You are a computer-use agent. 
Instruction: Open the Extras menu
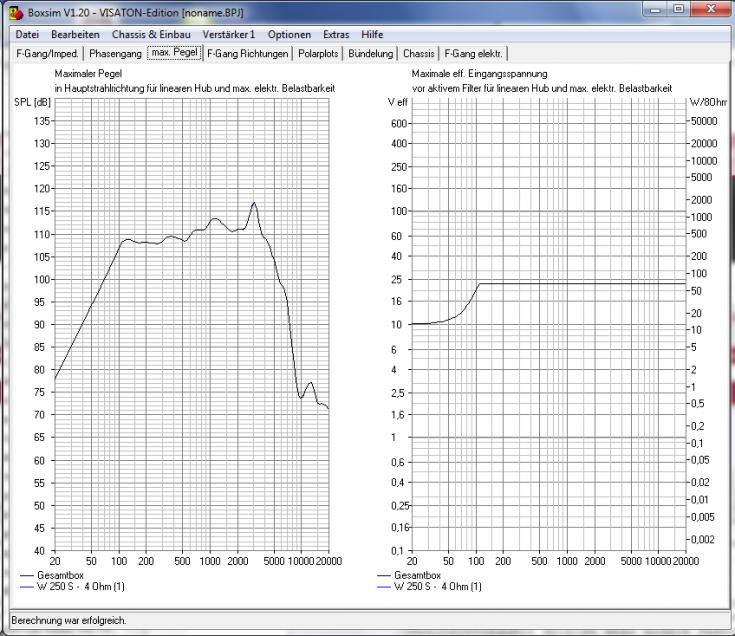(x=336, y=35)
